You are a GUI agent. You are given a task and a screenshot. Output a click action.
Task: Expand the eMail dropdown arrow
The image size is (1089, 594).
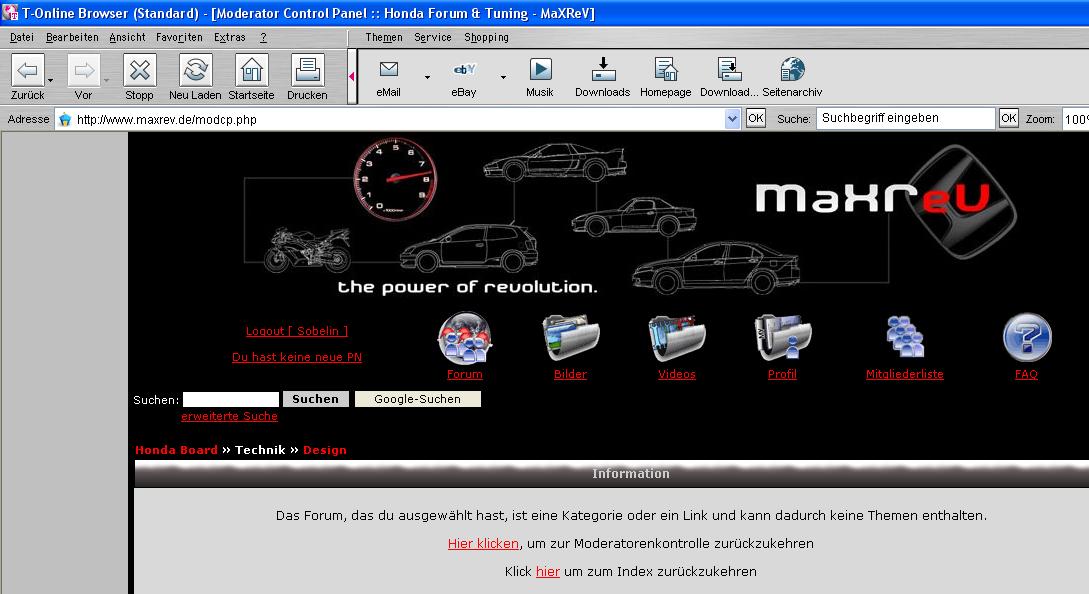pyautogui.click(x=427, y=77)
